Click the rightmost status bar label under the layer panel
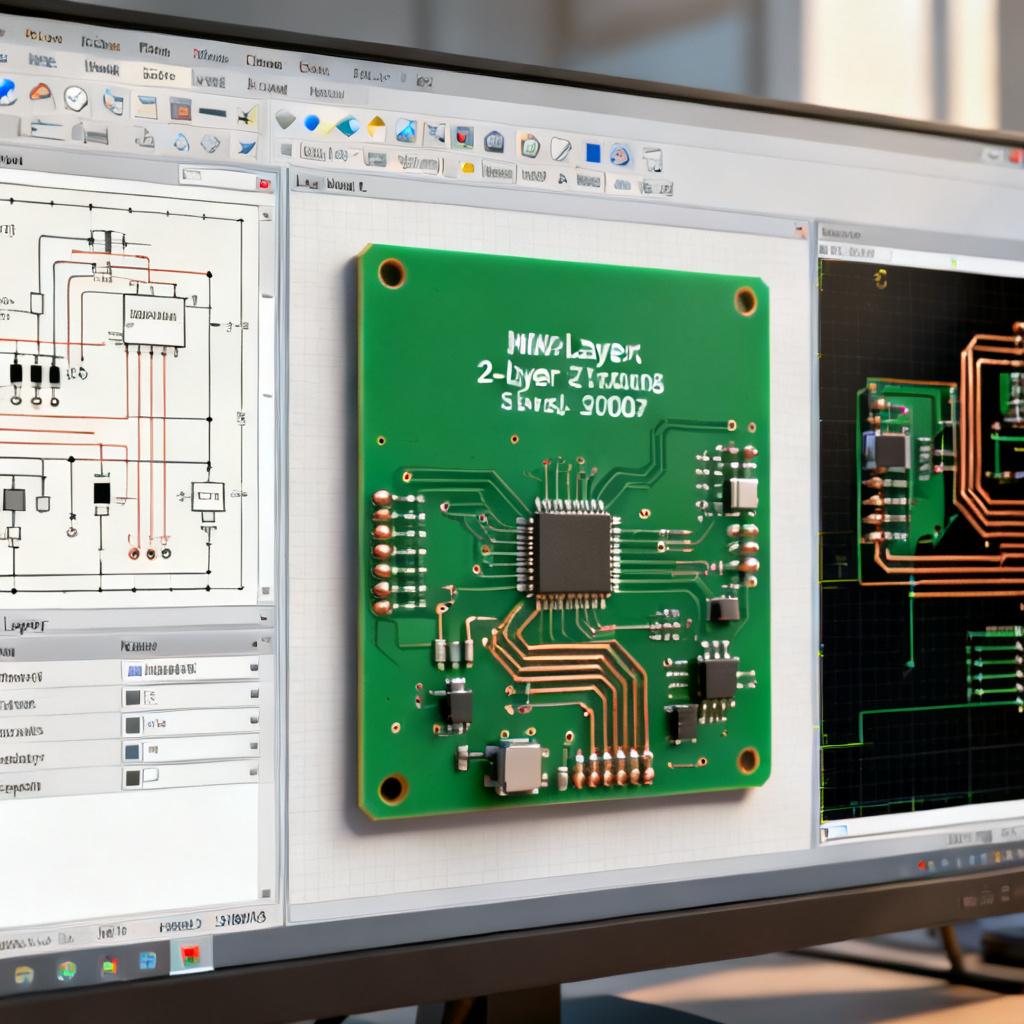This screenshot has width=1024, height=1024. click(x=240, y=918)
